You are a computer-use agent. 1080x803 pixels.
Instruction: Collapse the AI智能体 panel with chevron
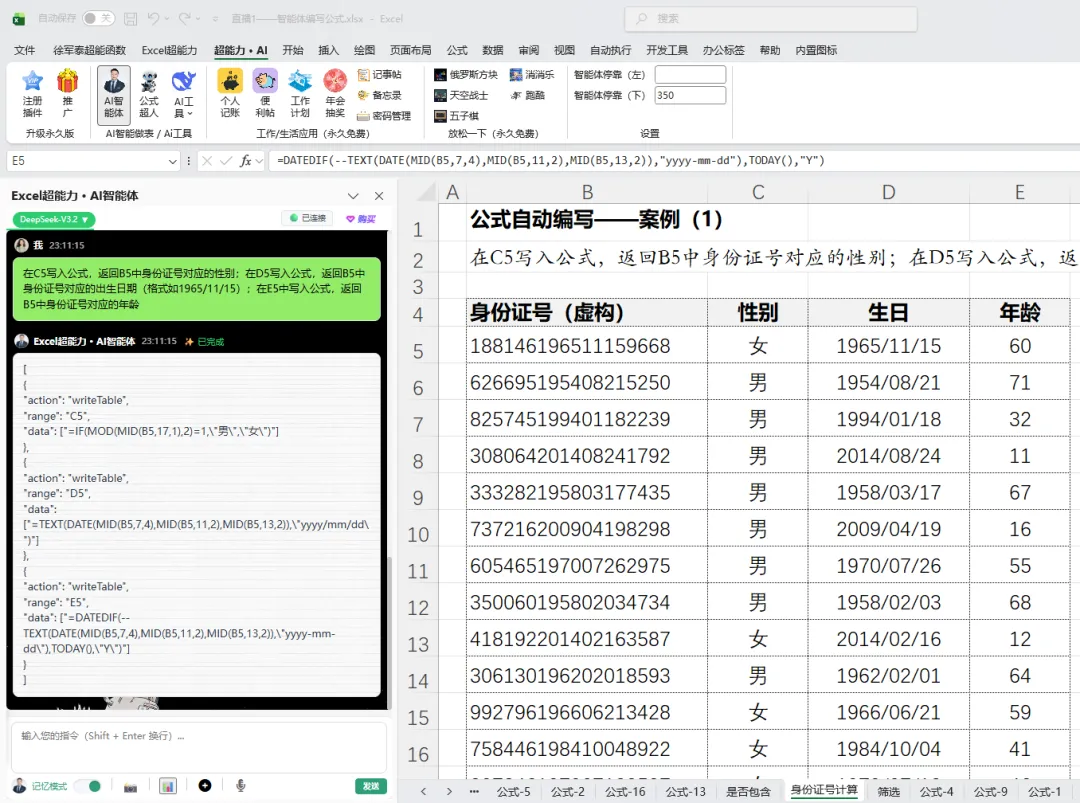(353, 196)
